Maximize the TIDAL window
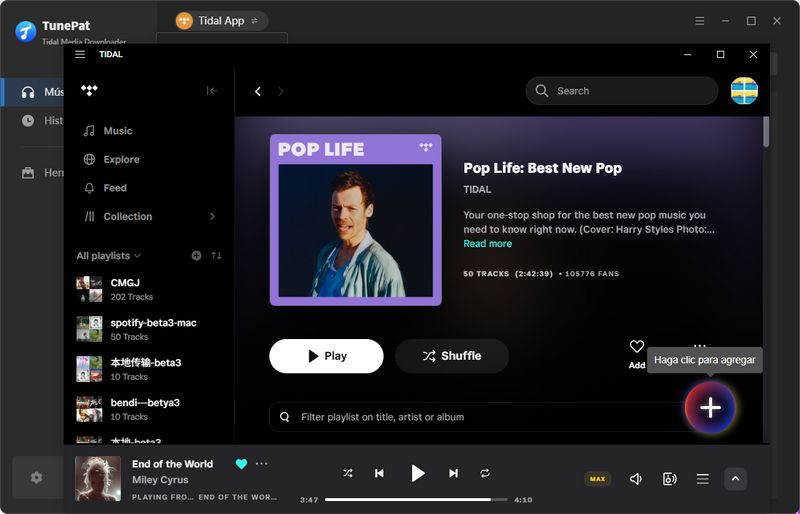This screenshot has height=514, width=800. (720, 54)
